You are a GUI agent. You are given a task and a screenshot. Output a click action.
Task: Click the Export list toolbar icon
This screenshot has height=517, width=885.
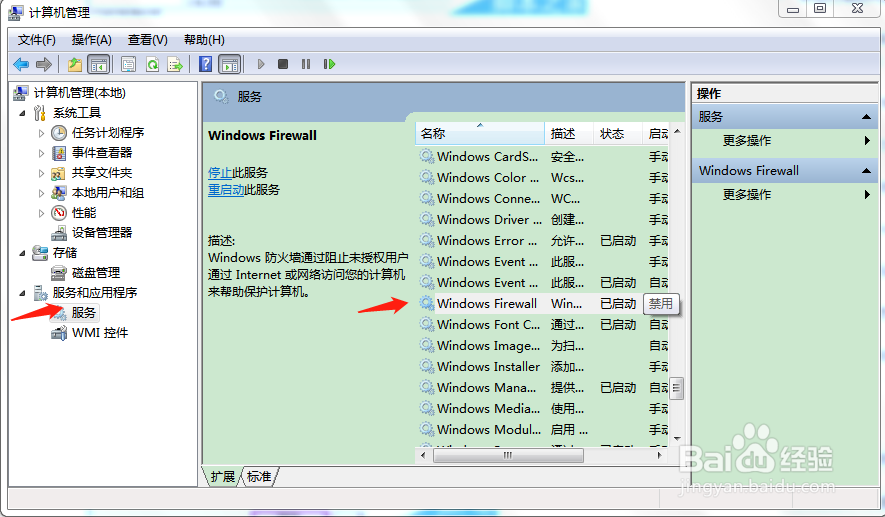(175, 64)
